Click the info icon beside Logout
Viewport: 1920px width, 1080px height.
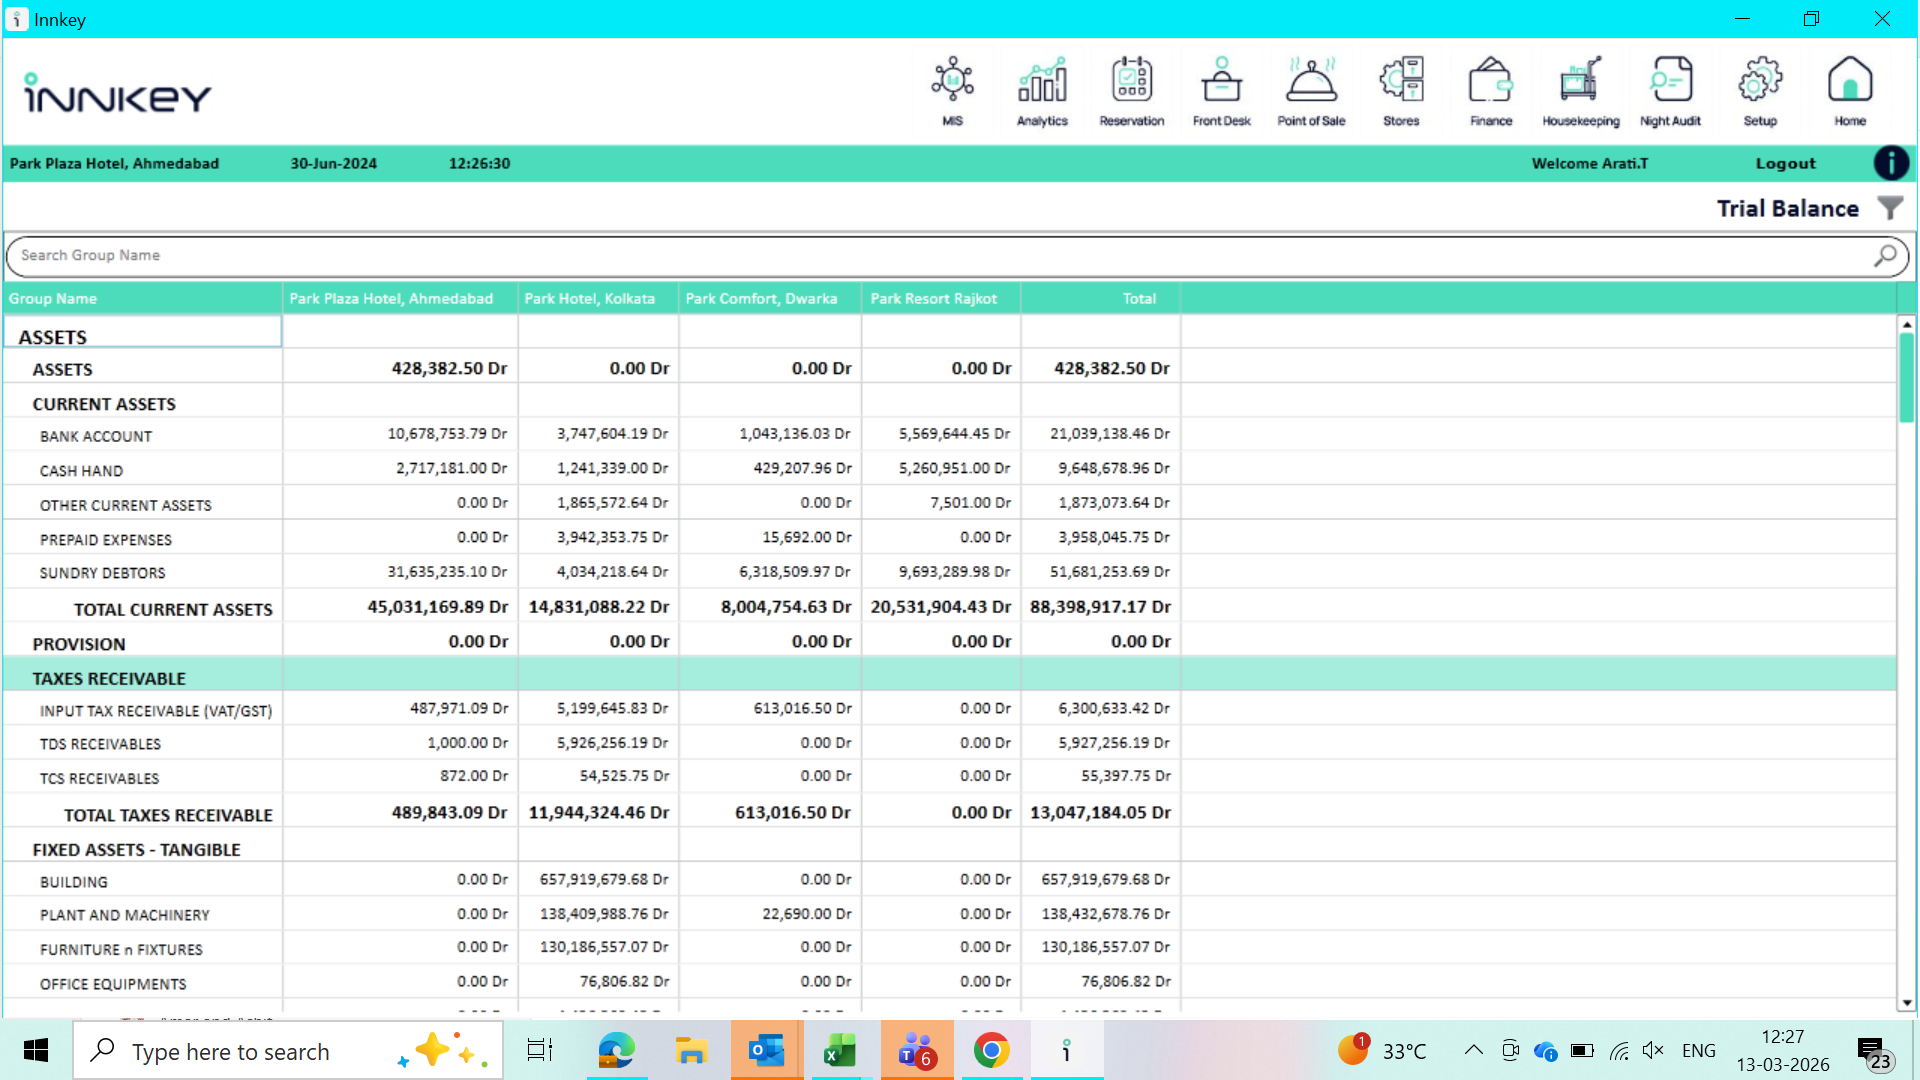[x=1891, y=163]
